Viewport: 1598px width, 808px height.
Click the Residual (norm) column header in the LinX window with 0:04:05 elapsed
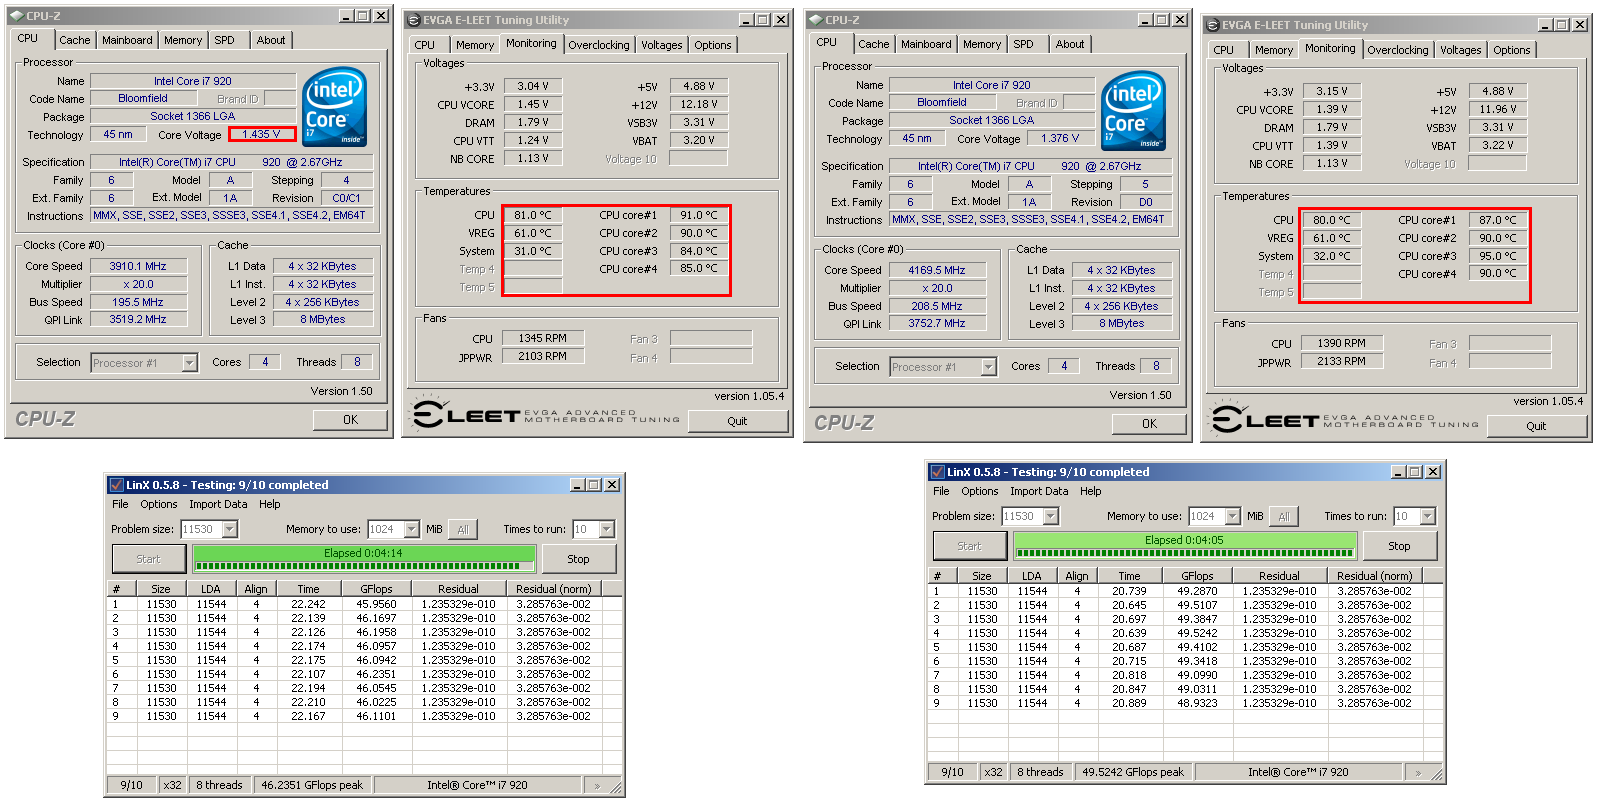pos(1375,576)
